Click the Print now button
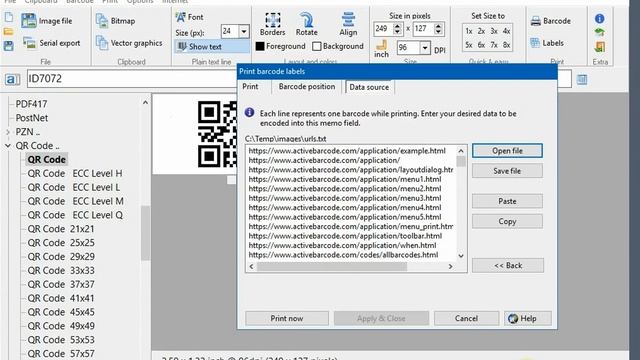The width and height of the screenshot is (640, 360). [x=287, y=318]
